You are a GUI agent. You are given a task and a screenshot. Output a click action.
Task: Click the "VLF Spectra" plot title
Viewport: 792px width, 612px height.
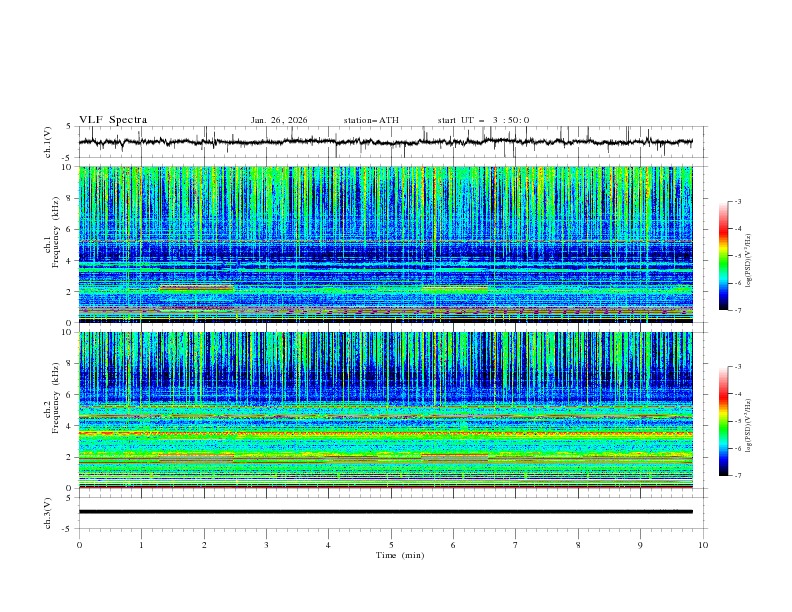(x=113, y=120)
